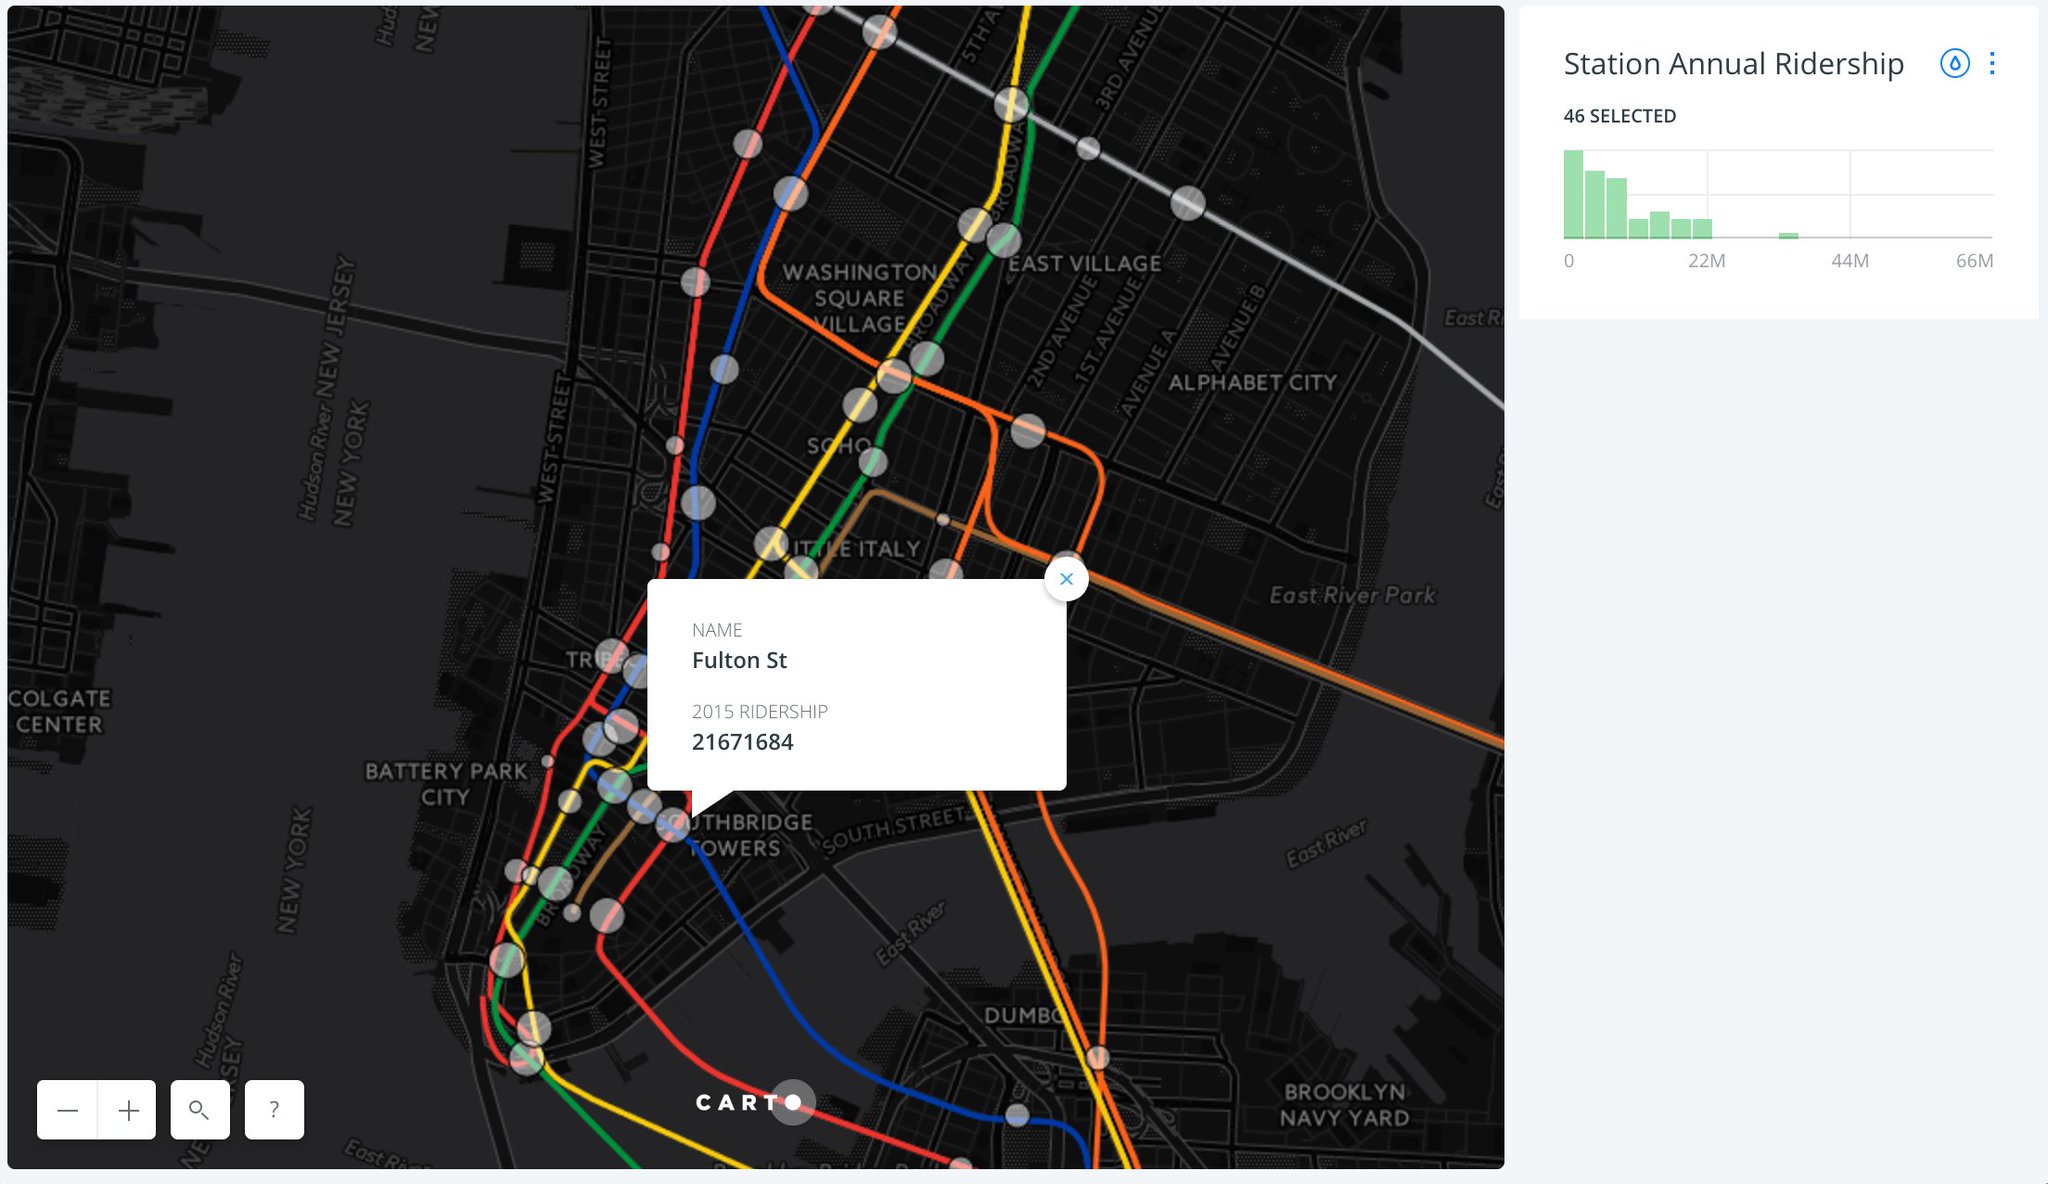2048x1184 pixels.
Task: Click the 46 SELECTED label
Action: pyautogui.click(x=1620, y=116)
